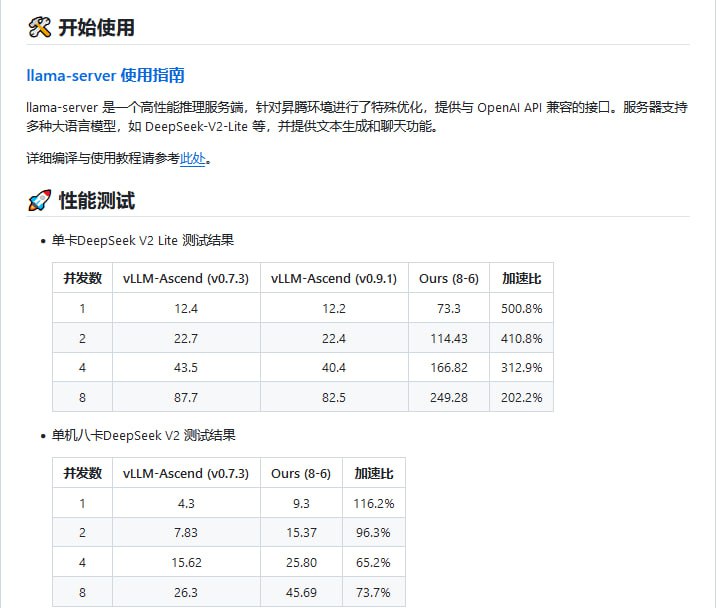Click the 82.5 cell in vLLM-Ascend v0.9.1 column
Viewport: 719px width, 608px height.
pyautogui.click(x=334, y=397)
